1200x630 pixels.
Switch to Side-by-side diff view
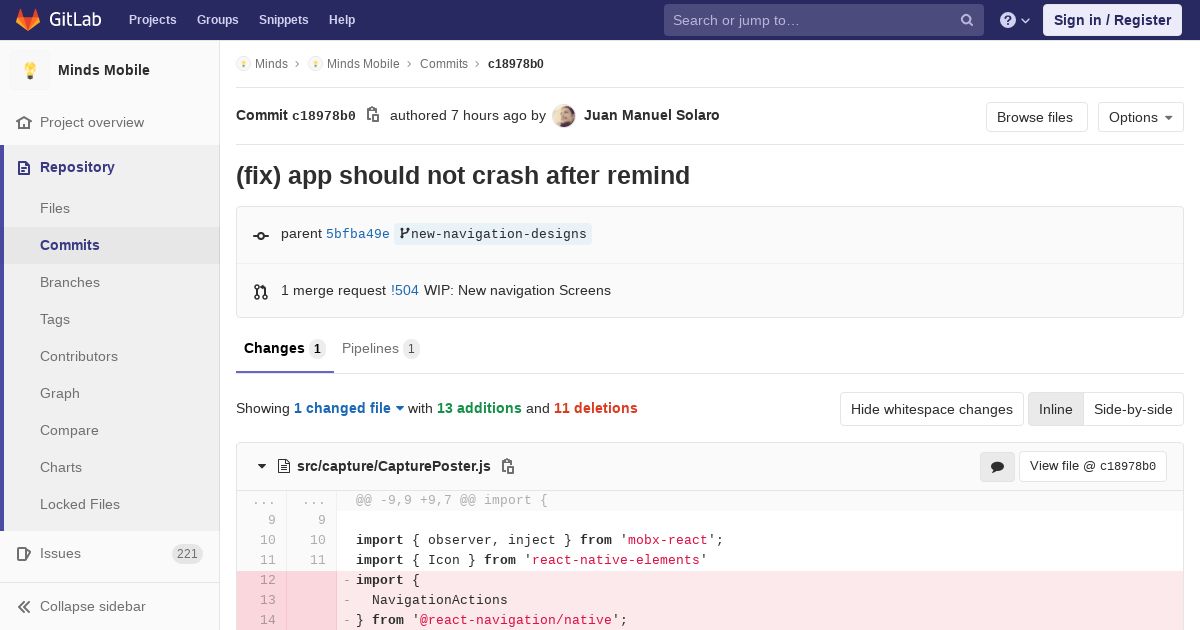(x=1133, y=409)
